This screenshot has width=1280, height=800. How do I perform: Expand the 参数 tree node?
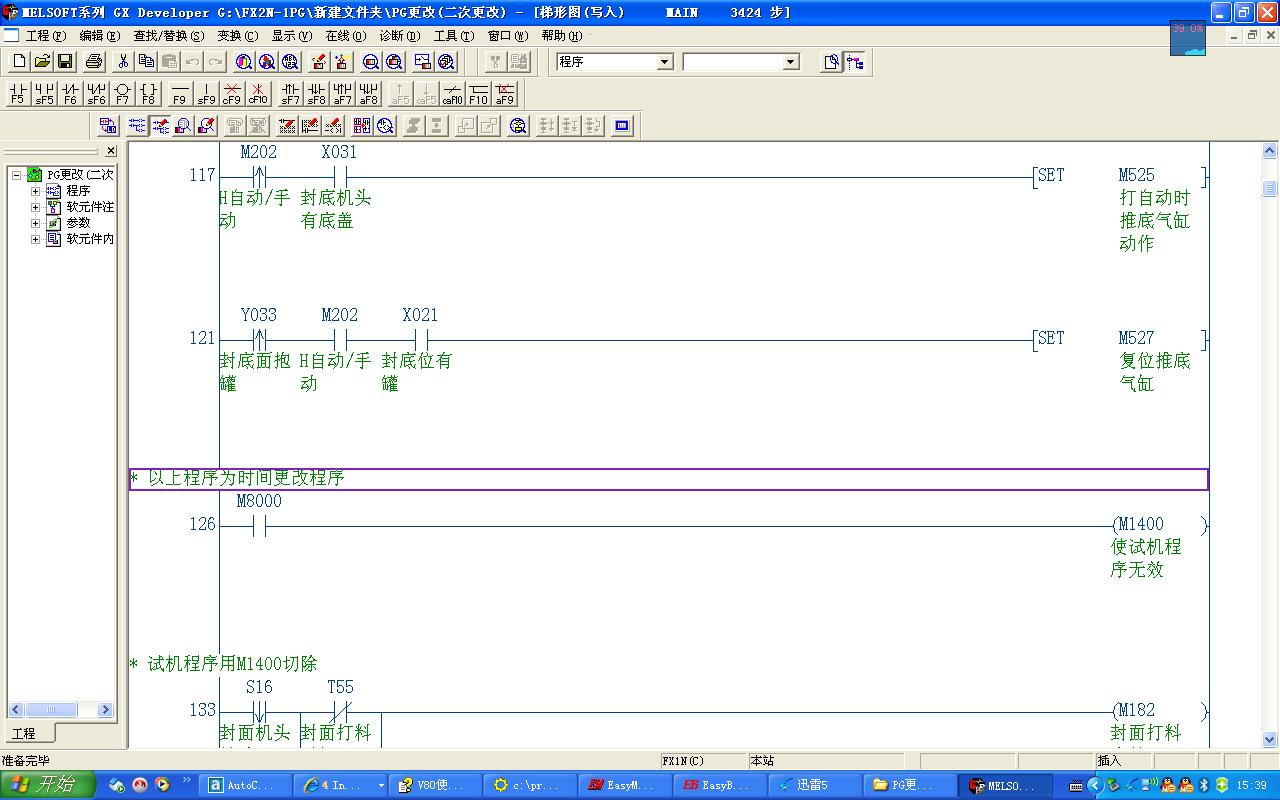(x=35, y=223)
